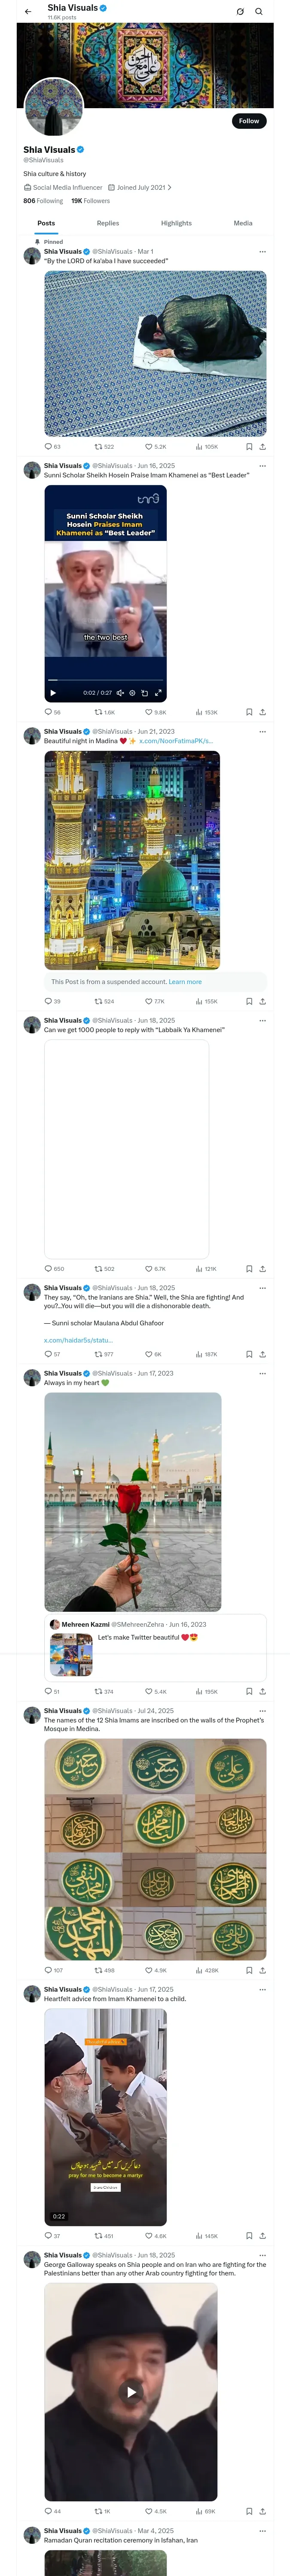Open the search icon in the header
Viewport: 290px width, 2576px height.
click(259, 12)
